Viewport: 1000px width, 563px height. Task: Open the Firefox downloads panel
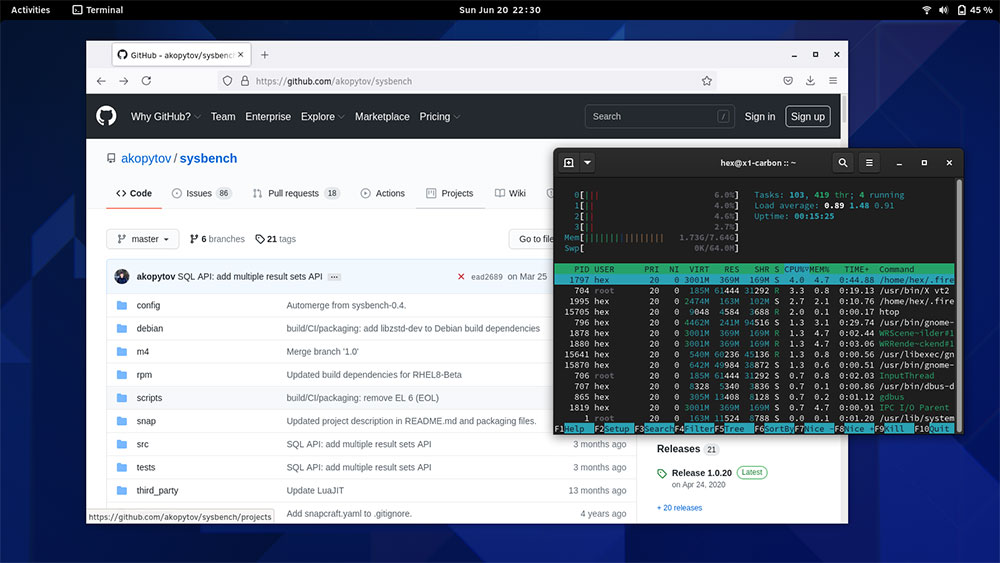tap(810, 81)
